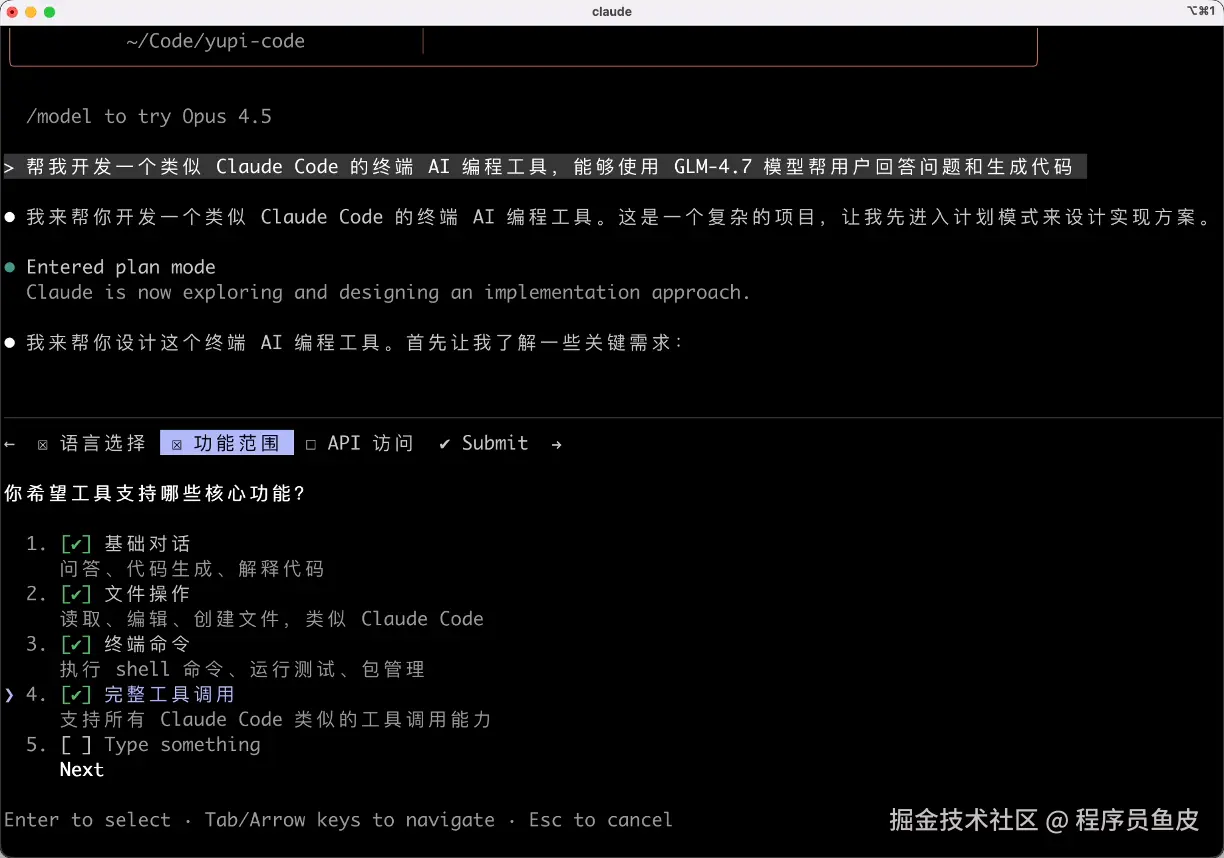Click the description 执行 shell 命令、运行测试、包管理
The height and width of the screenshot is (858, 1224).
point(243,669)
